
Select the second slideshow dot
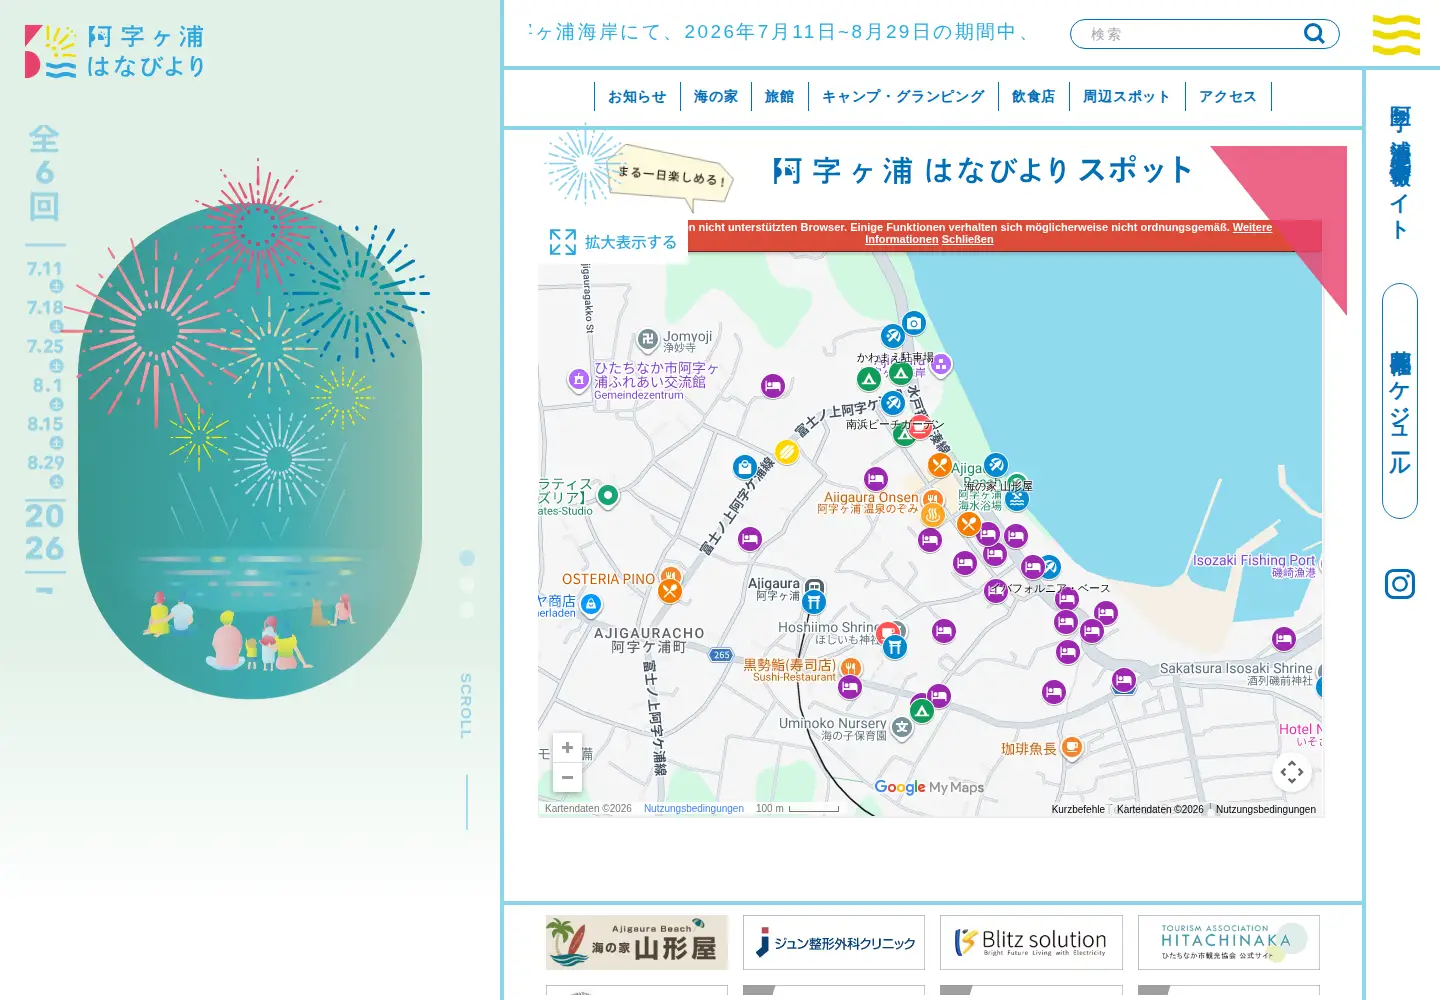coord(467,584)
